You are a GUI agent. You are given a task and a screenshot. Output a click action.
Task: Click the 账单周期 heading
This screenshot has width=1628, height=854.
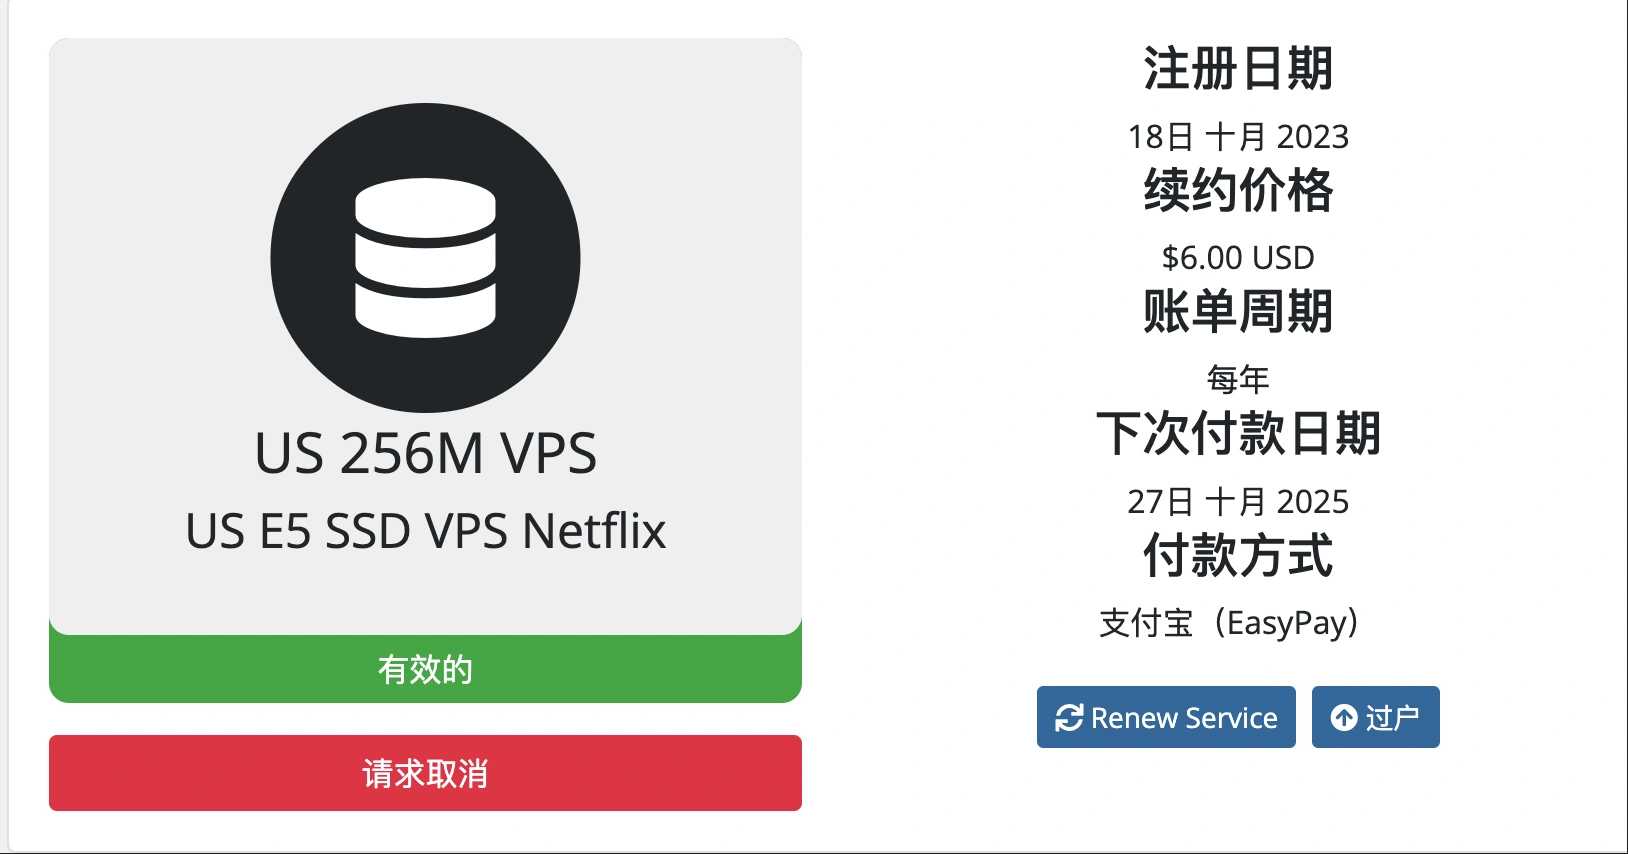1238,311
